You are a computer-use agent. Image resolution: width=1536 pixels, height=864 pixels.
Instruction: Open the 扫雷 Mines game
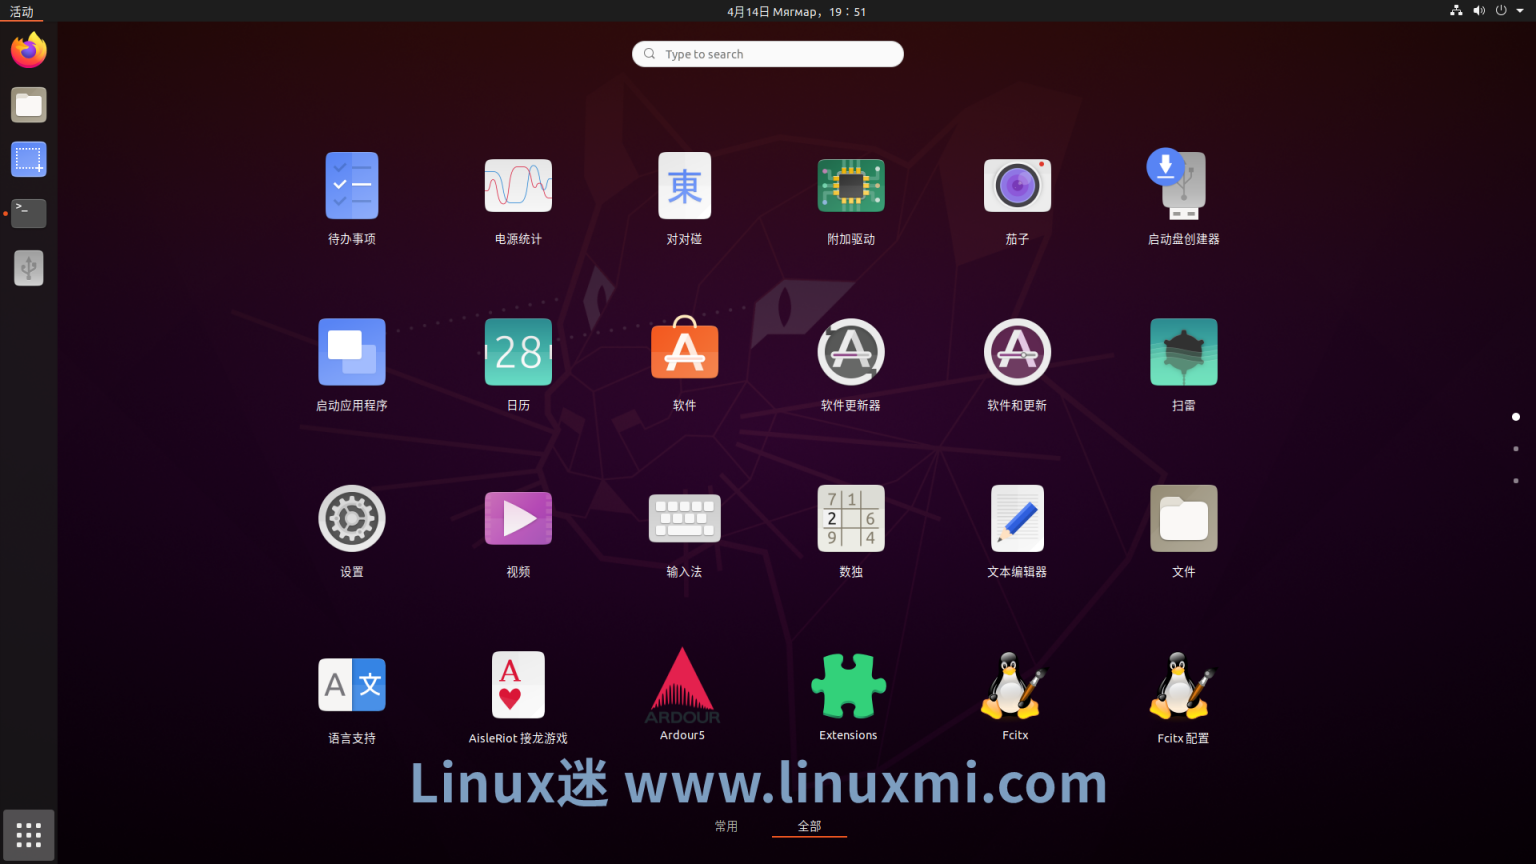(x=1183, y=352)
